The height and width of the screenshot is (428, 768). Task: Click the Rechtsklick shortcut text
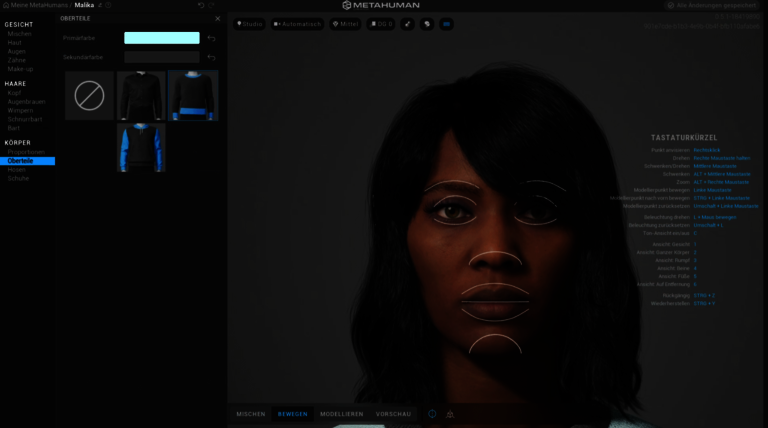click(x=707, y=150)
